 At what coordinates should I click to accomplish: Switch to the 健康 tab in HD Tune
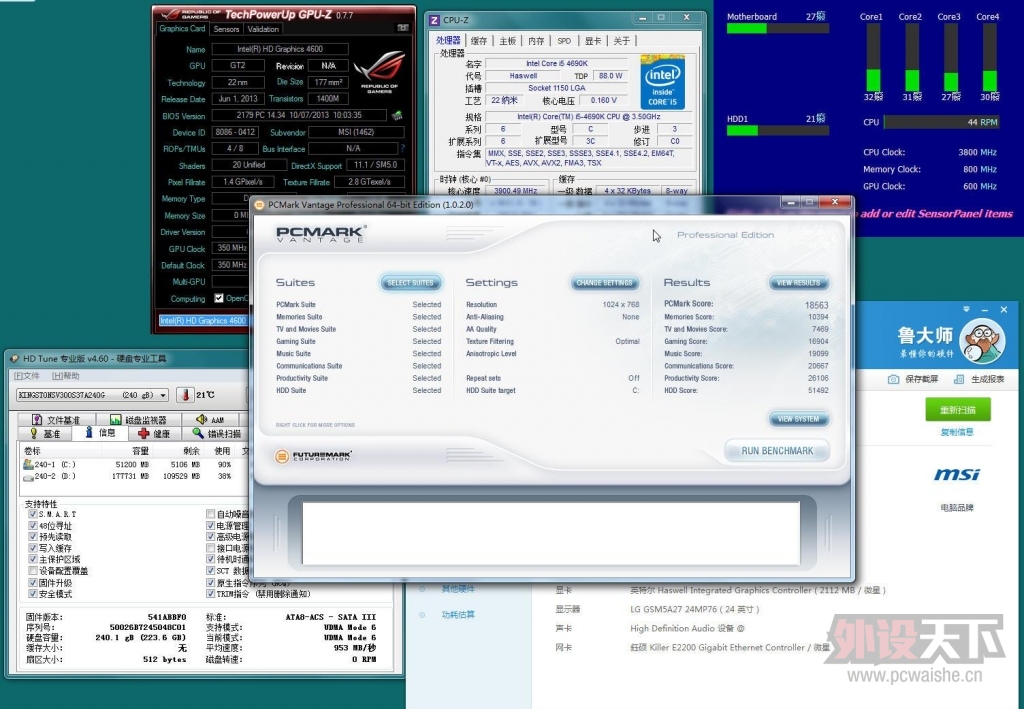(x=153, y=433)
